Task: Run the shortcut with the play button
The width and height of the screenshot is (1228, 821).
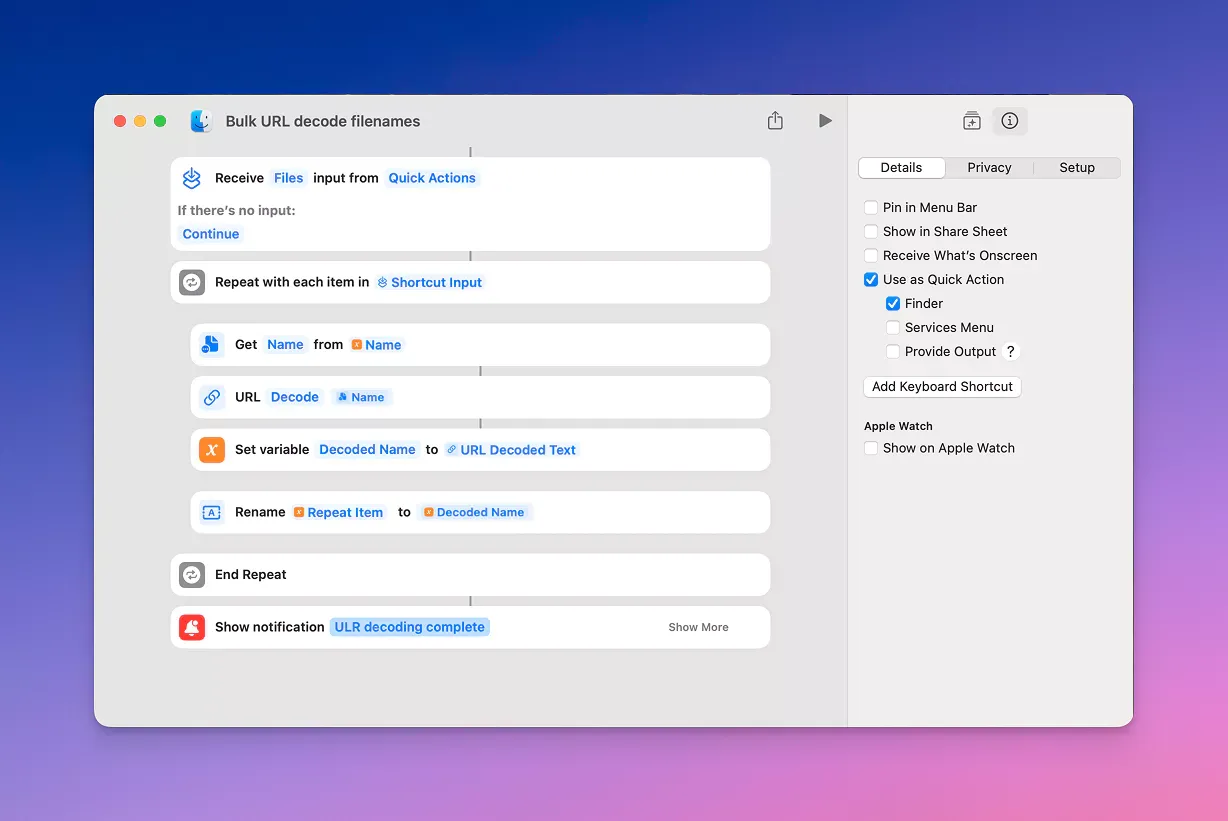Action: (824, 120)
